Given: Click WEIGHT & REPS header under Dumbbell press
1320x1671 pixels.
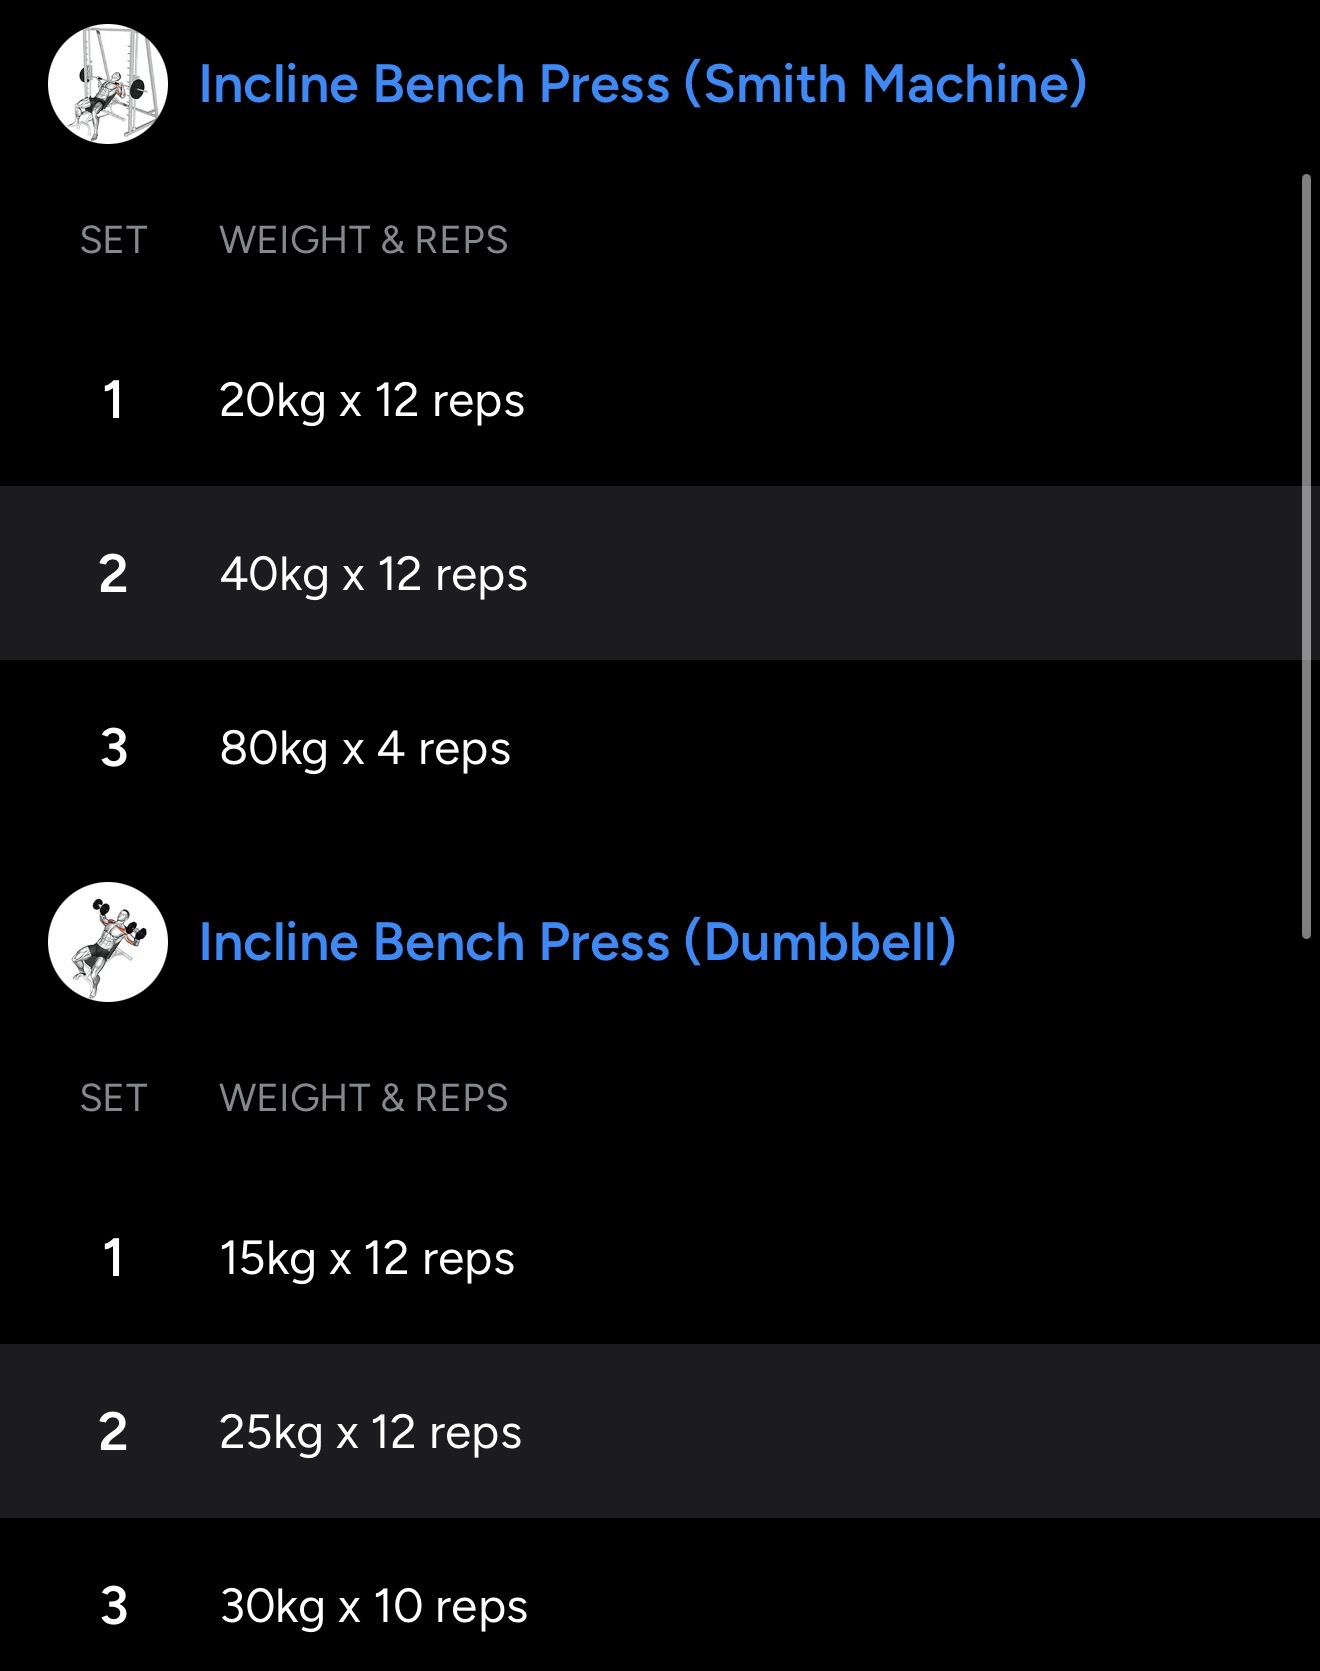Looking at the screenshot, I should (363, 1098).
